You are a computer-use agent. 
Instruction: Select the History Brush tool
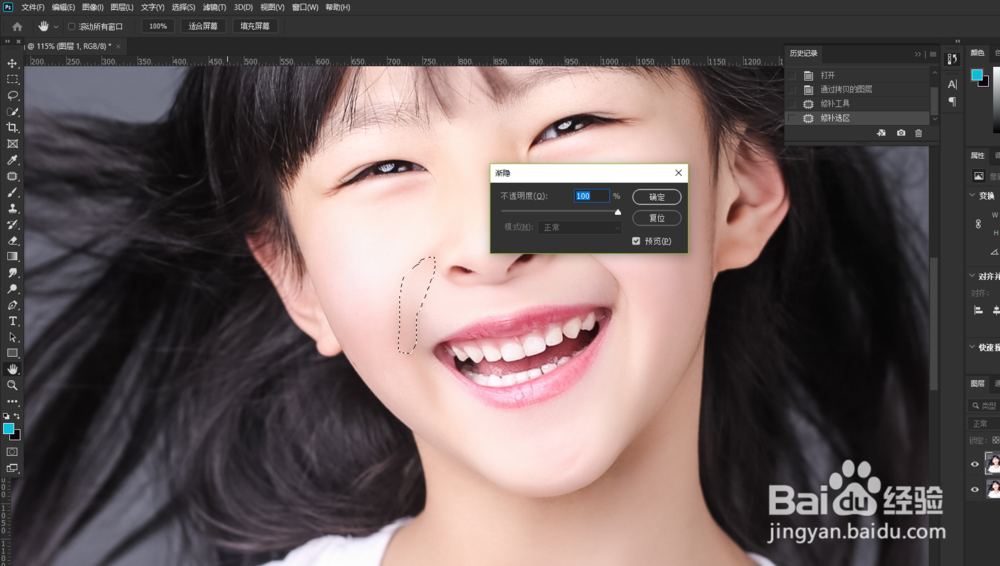click(x=12, y=225)
